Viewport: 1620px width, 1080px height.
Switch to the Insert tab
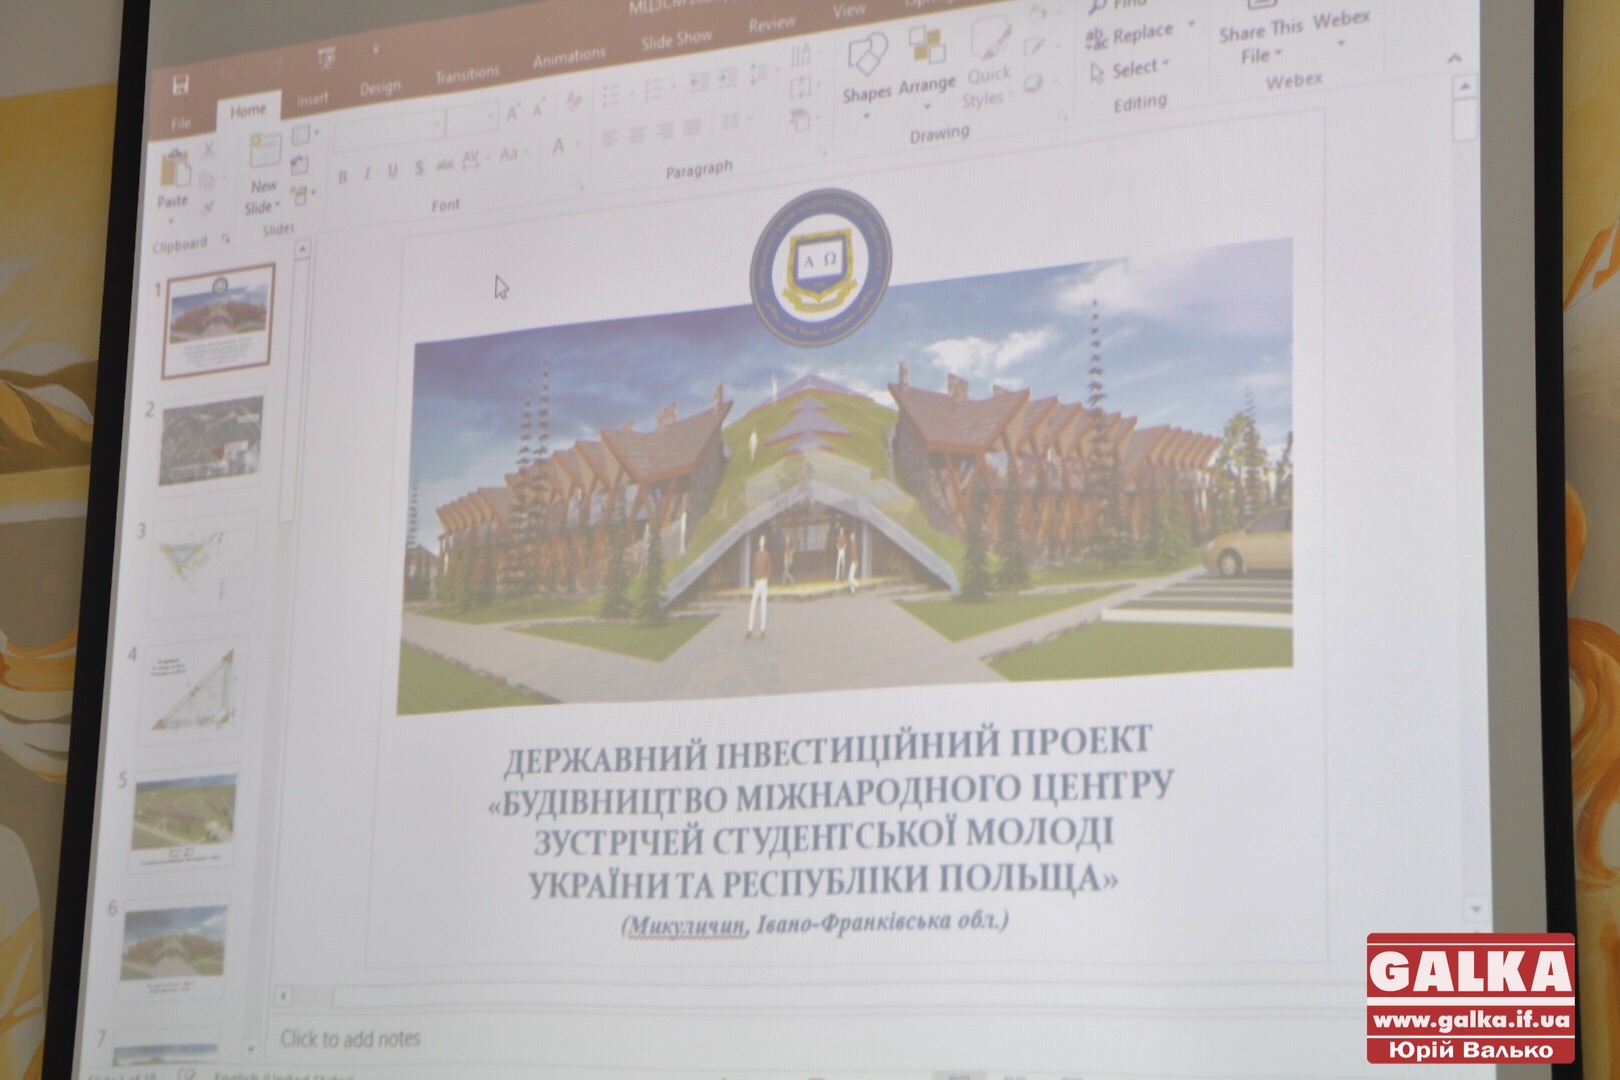(312, 99)
